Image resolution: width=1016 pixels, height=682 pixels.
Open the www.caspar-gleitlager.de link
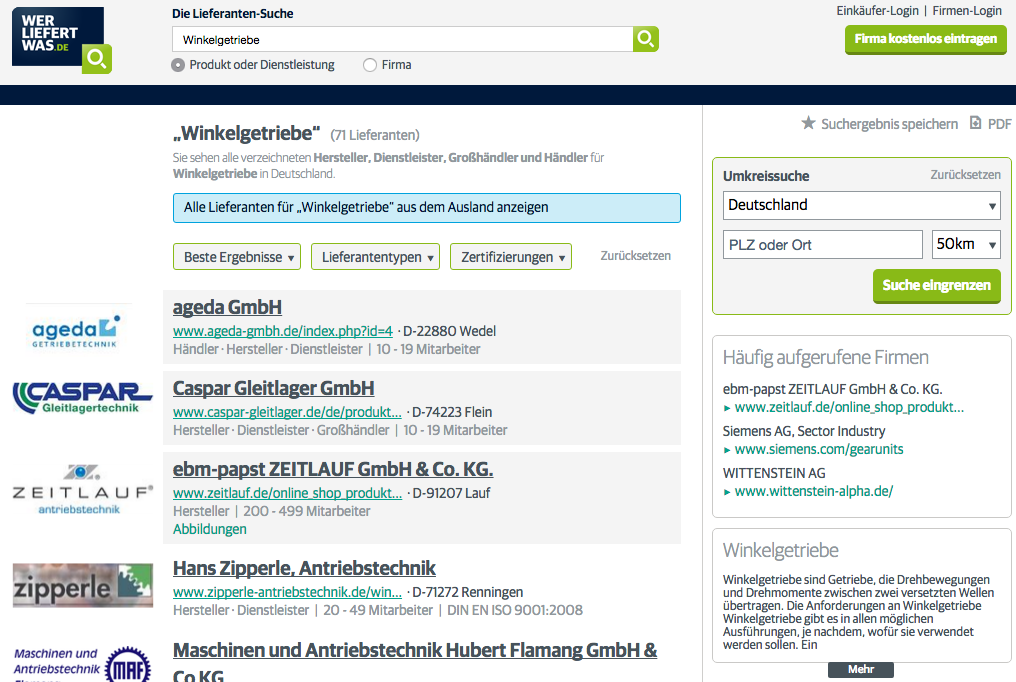coord(287,412)
